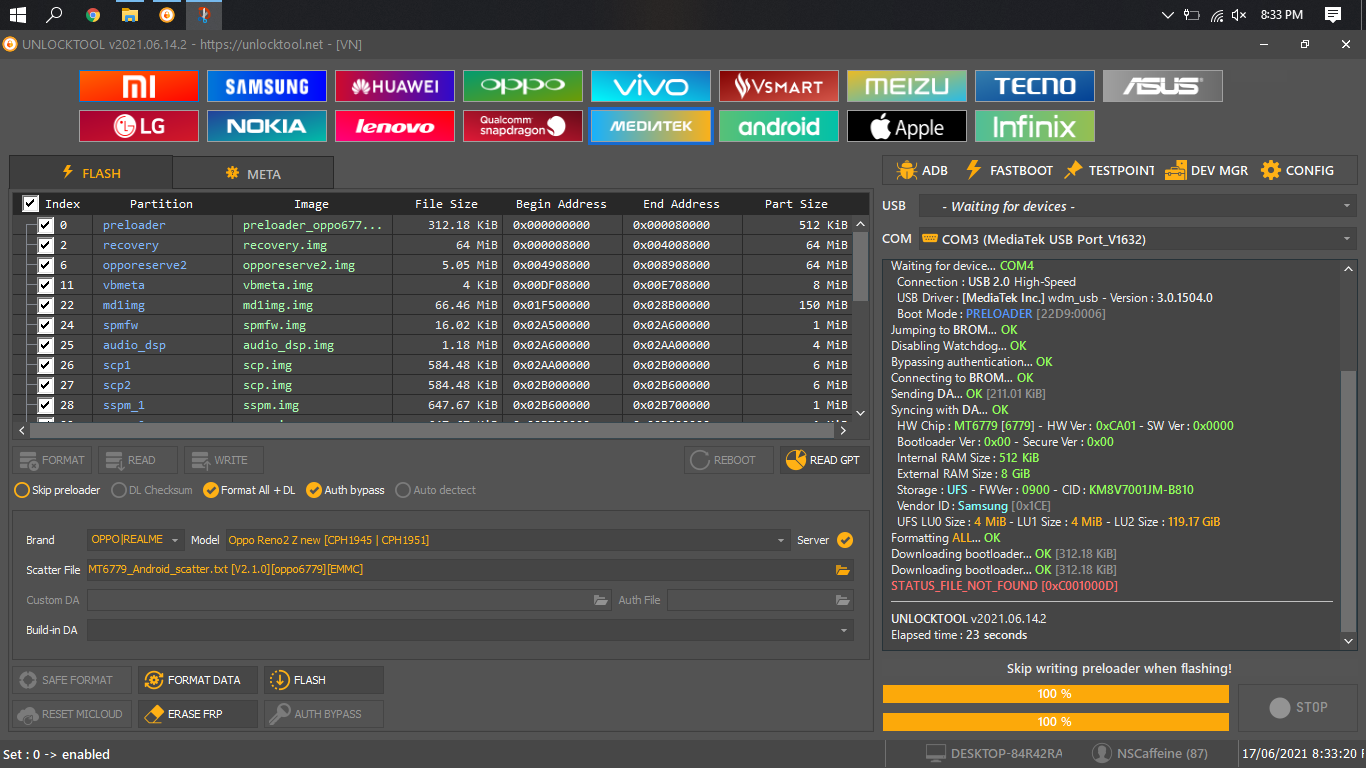
Task: Choose the MediaTek tile
Action: click(x=651, y=126)
